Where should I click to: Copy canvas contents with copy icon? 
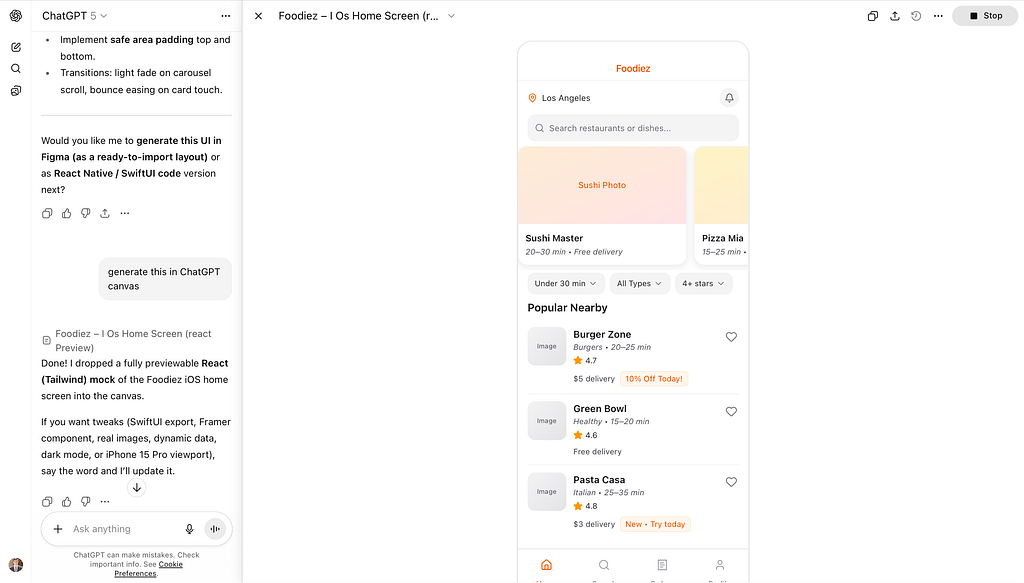[x=873, y=16]
